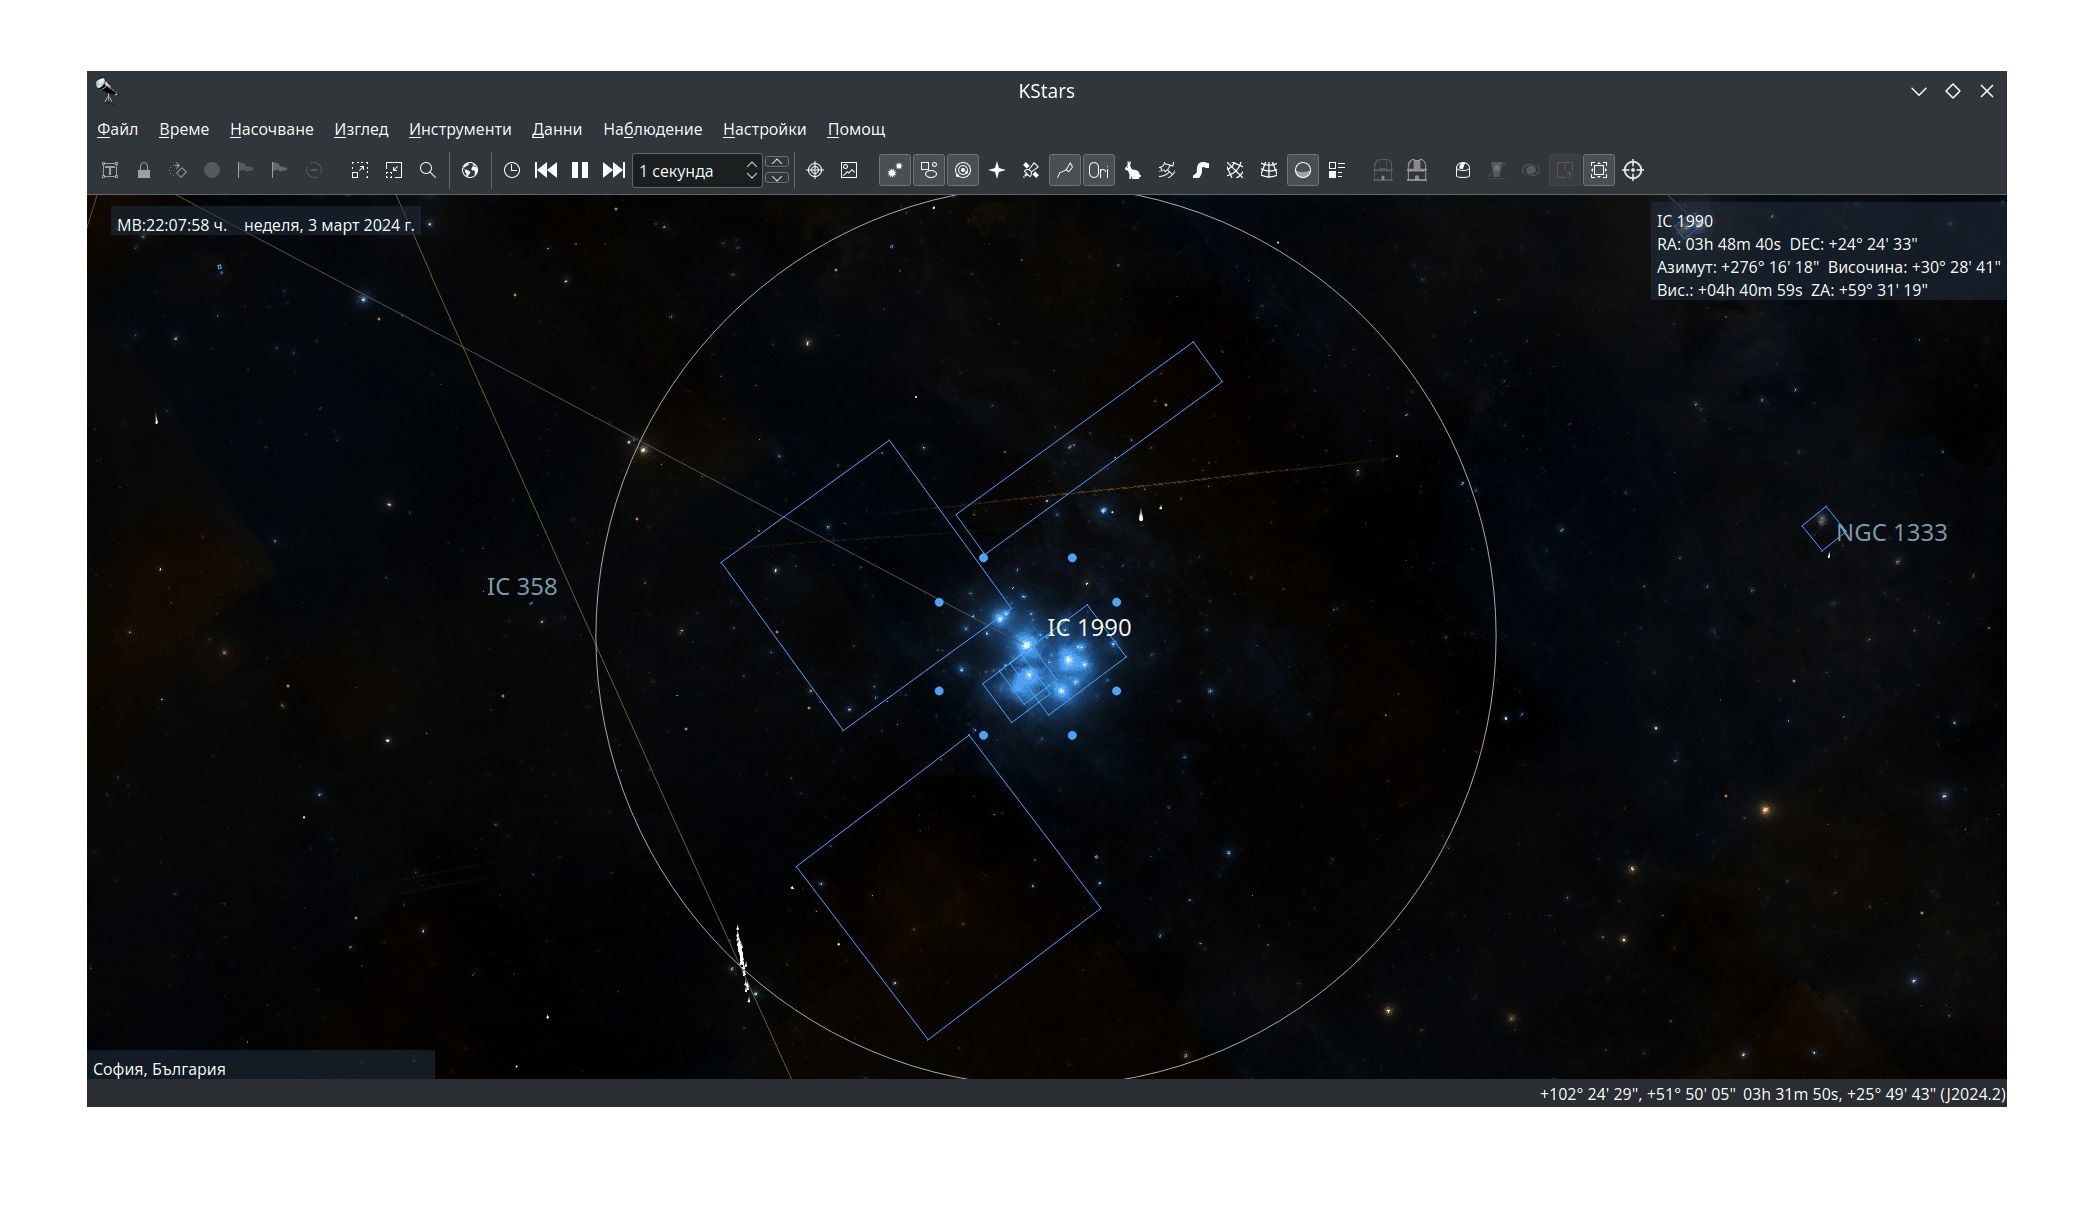Click the crosshair icon at toolbar end

coord(1633,170)
